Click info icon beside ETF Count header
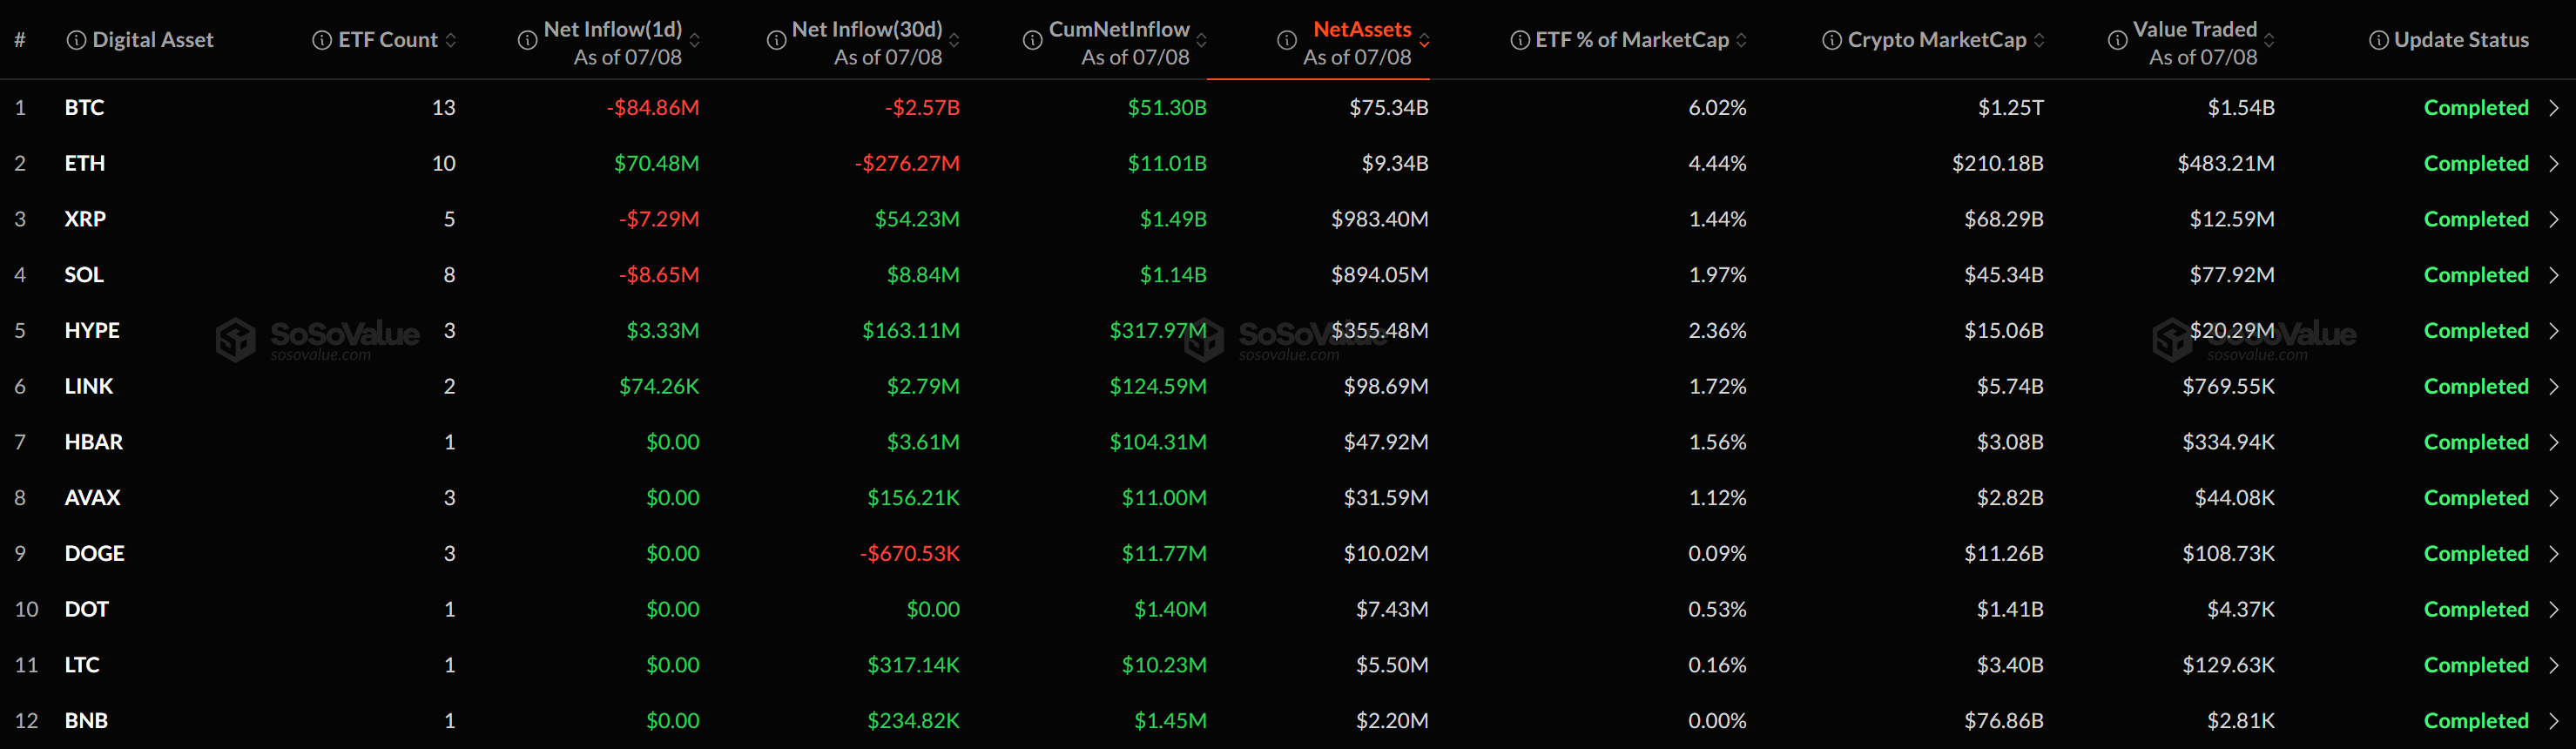The image size is (2576, 749). pyautogui.click(x=322, y=40)
